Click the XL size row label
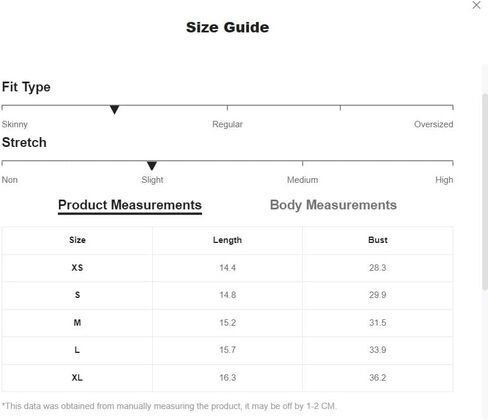 (x=77, y=378)
